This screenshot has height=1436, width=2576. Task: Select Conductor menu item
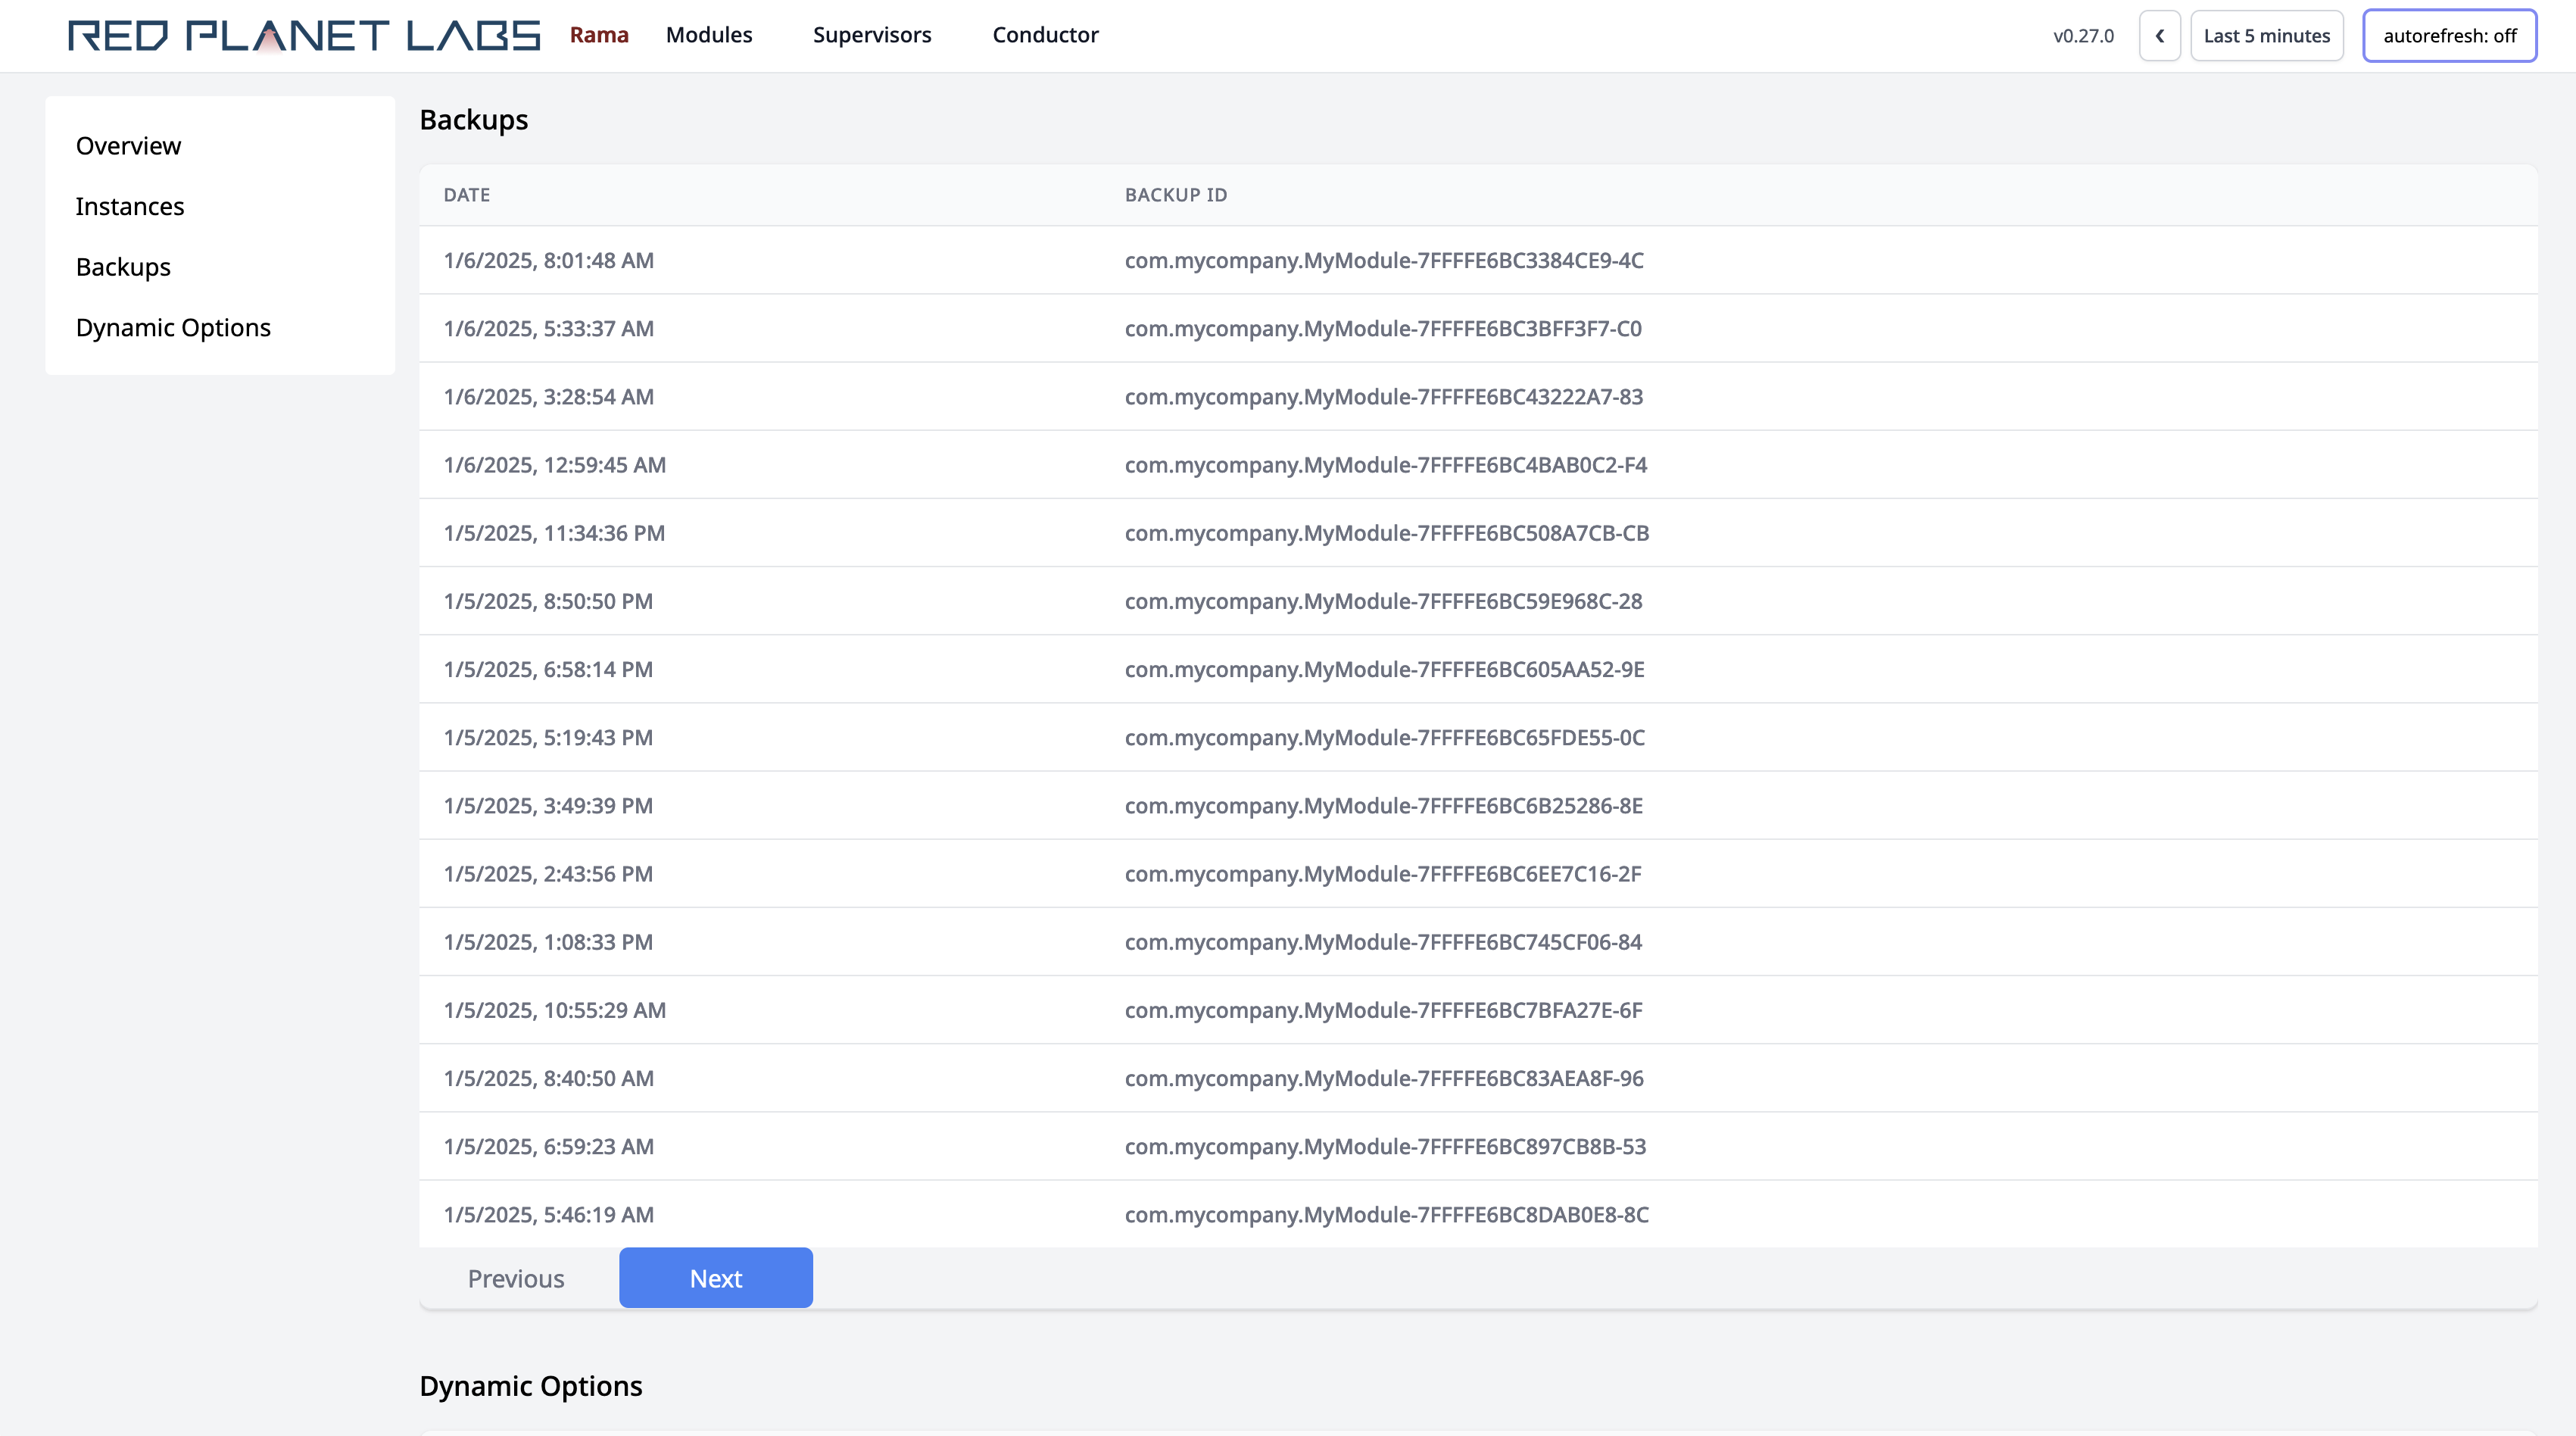(1045, 33)
